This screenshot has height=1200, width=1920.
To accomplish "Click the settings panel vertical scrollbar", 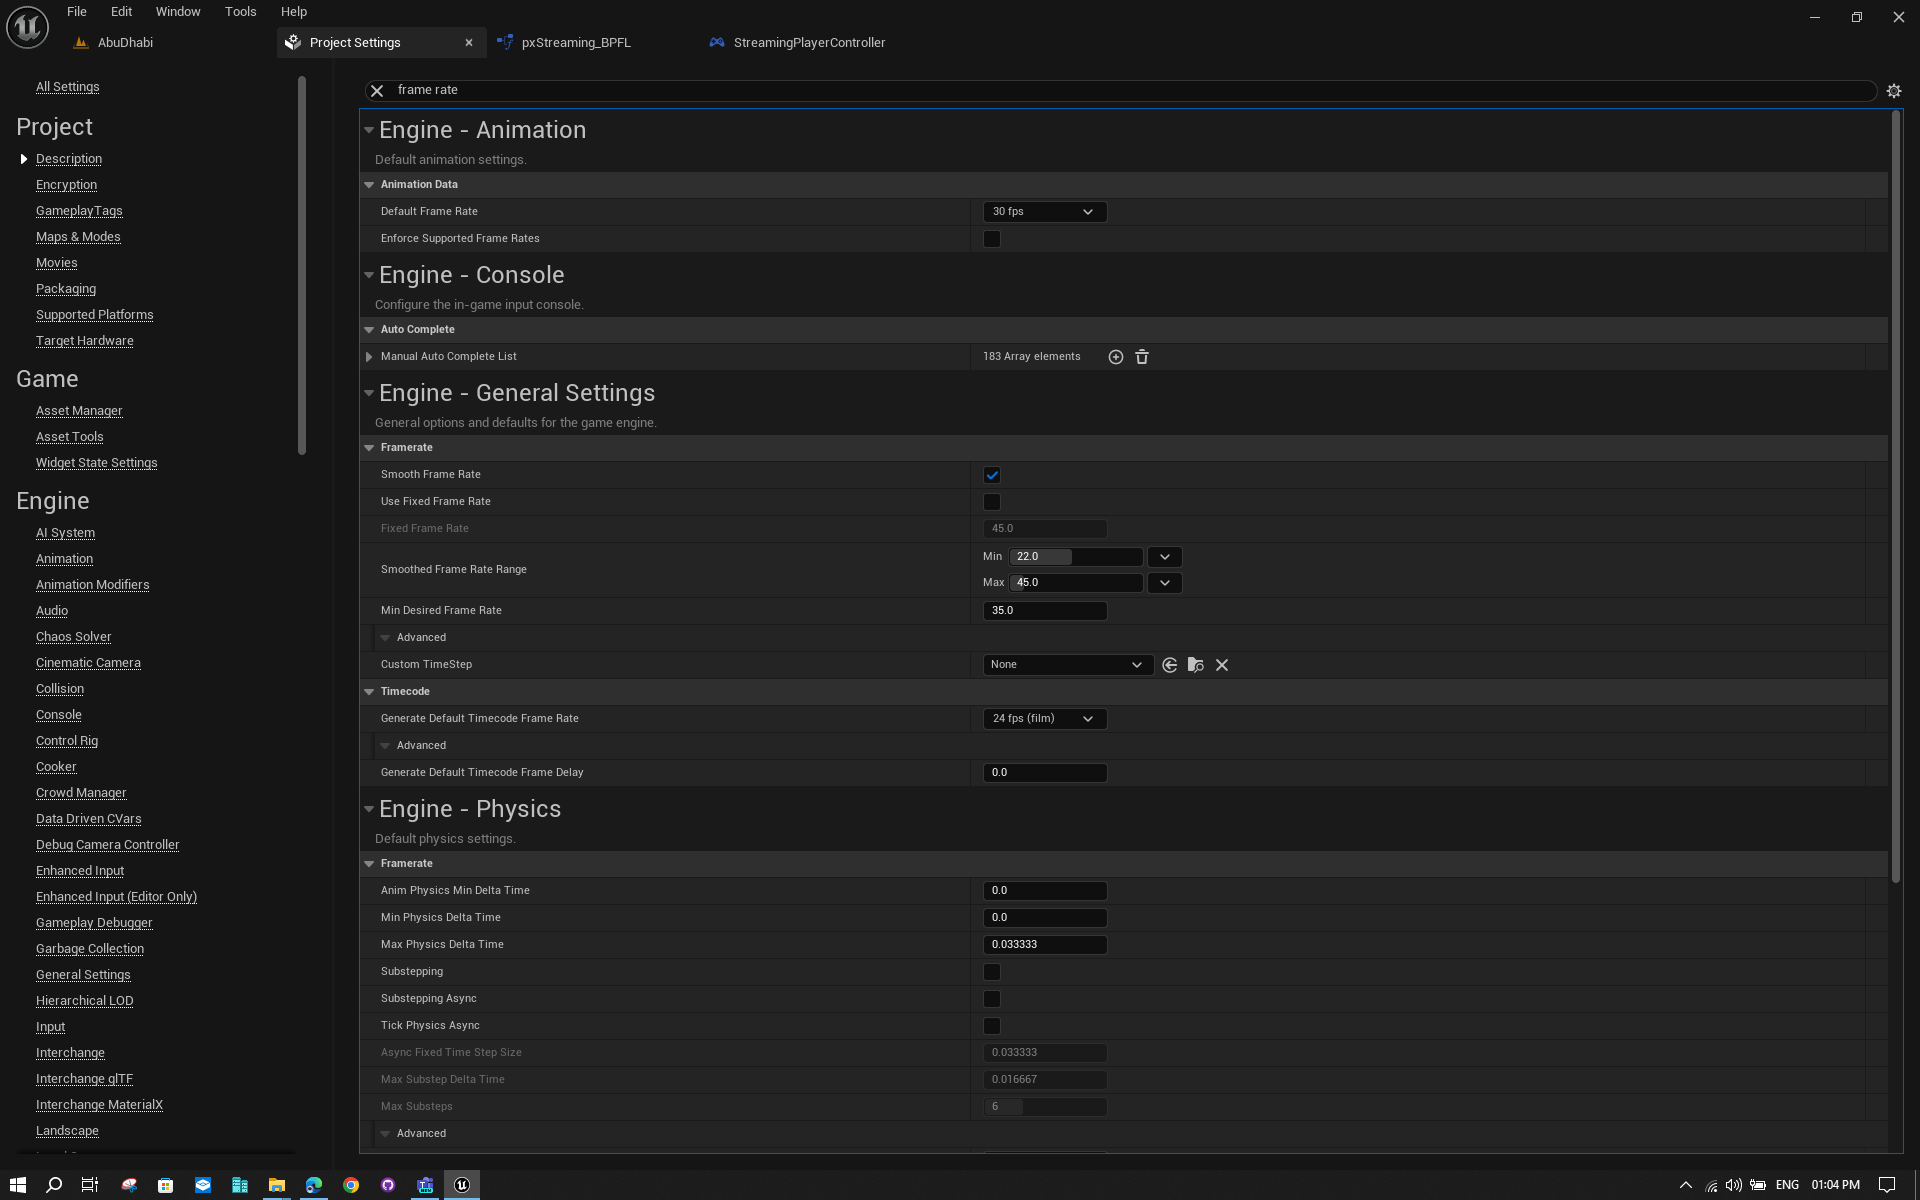I will point(1896,497).
